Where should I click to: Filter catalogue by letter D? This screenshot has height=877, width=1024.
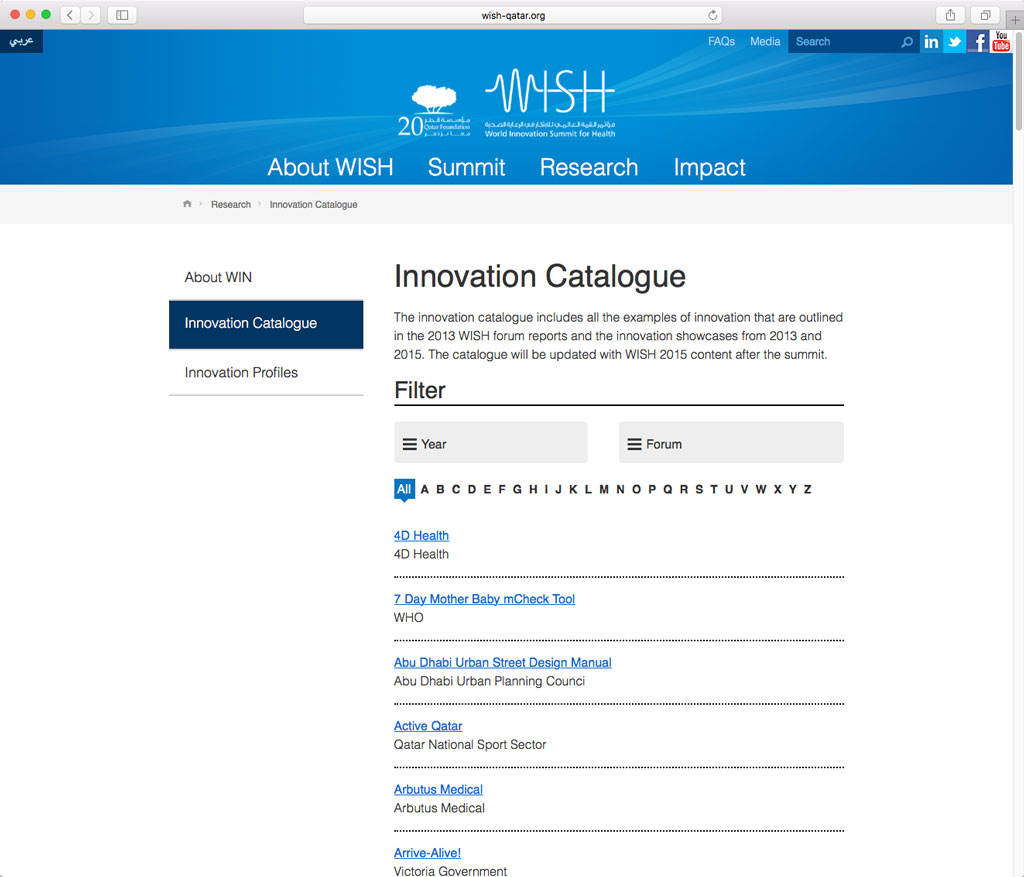point(472,489)
